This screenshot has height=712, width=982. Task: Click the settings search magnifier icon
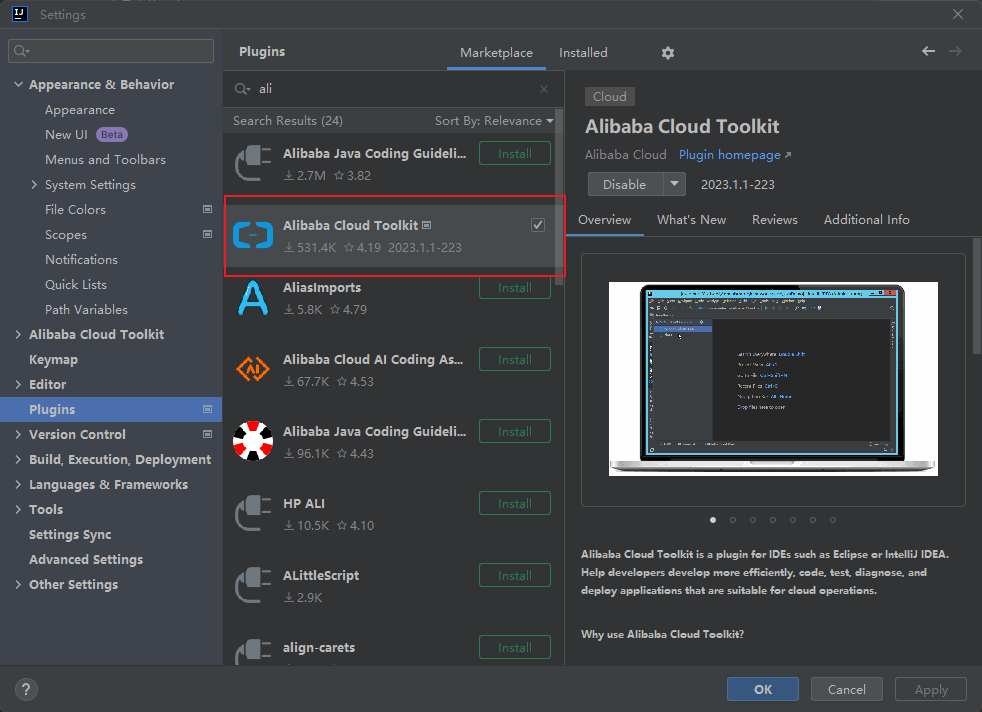click(21, 51)
